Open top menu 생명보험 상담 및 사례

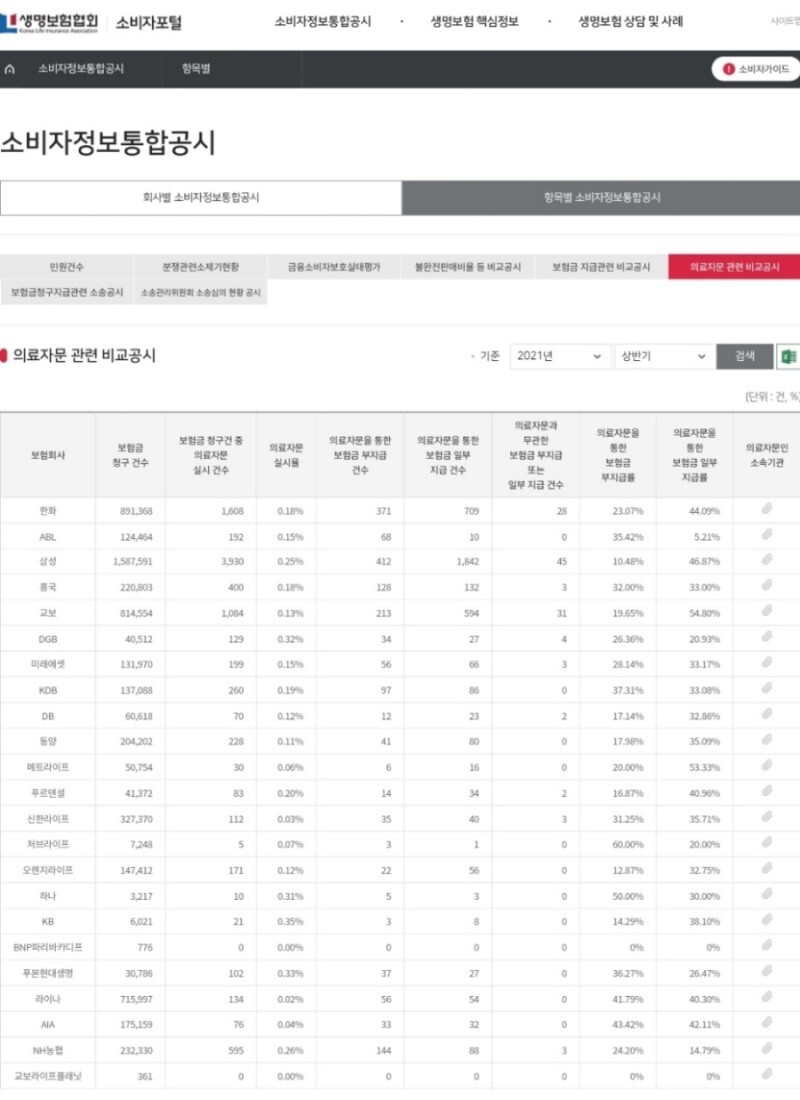[x=630, y=22]
